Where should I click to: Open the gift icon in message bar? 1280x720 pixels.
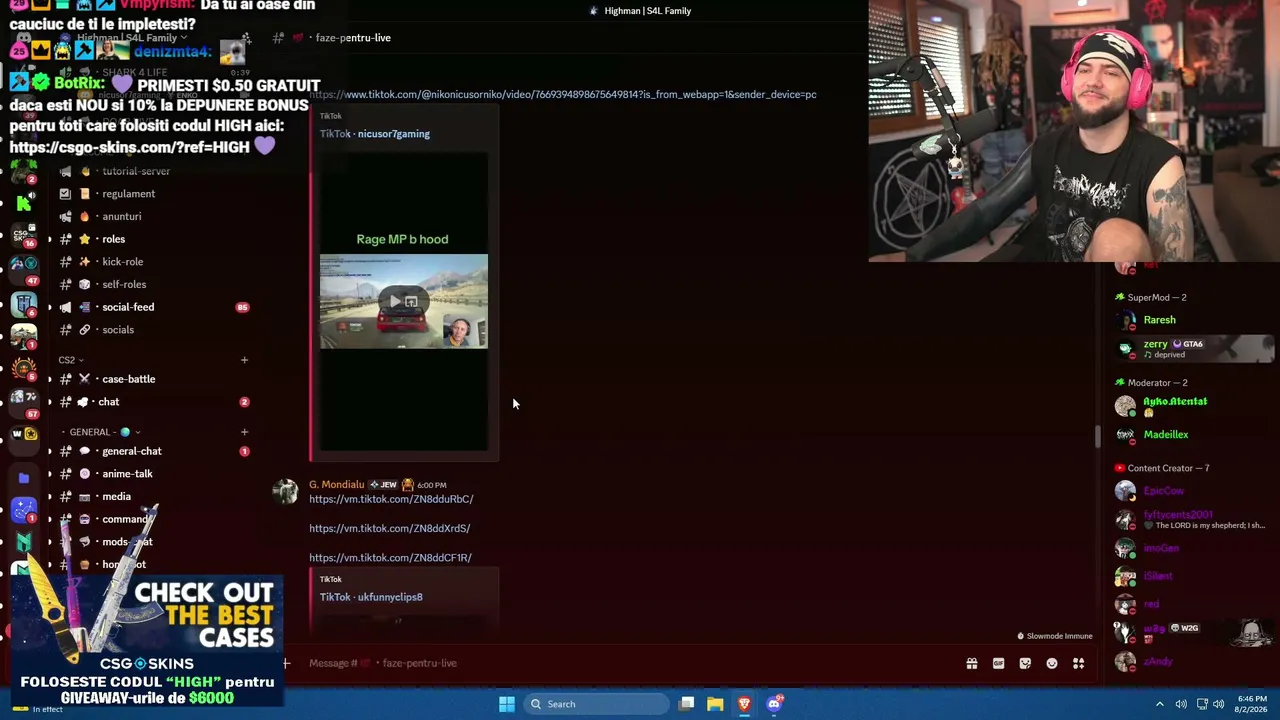coord(971,663)
